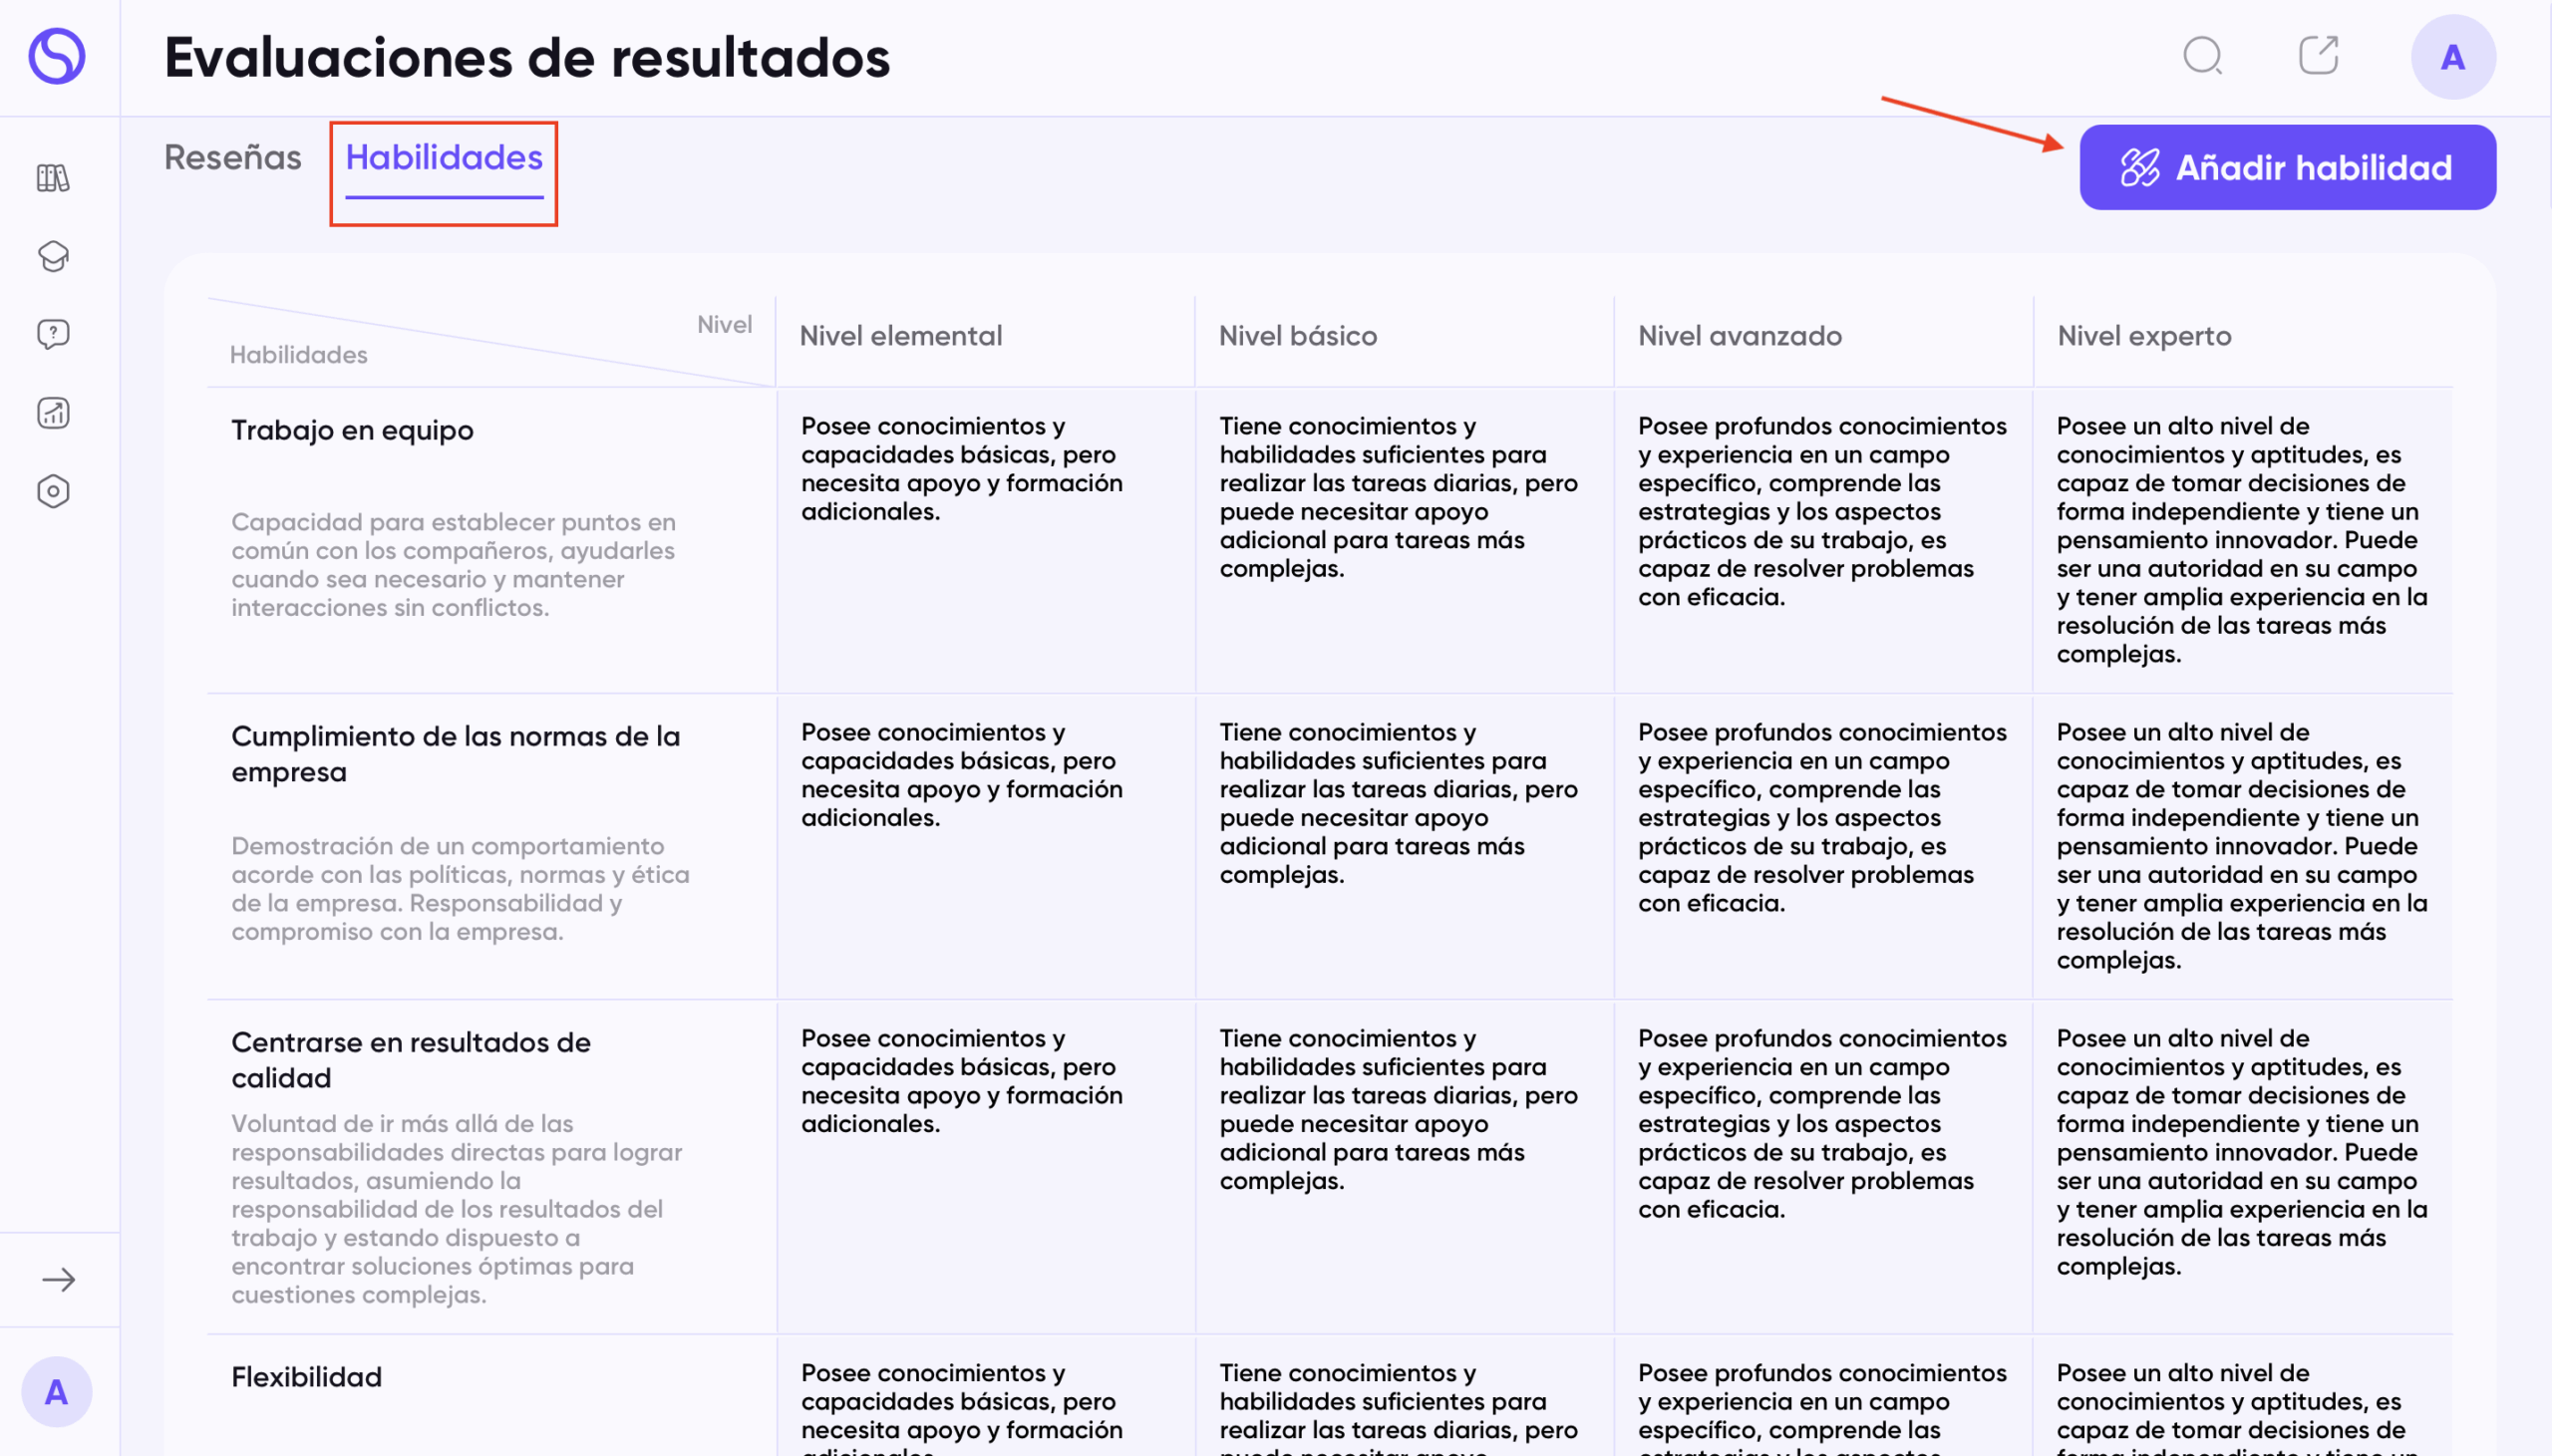The image size is (2552, 1456).
Task: Open the chart reports sidebar icon
Action: tap(53, 413)
